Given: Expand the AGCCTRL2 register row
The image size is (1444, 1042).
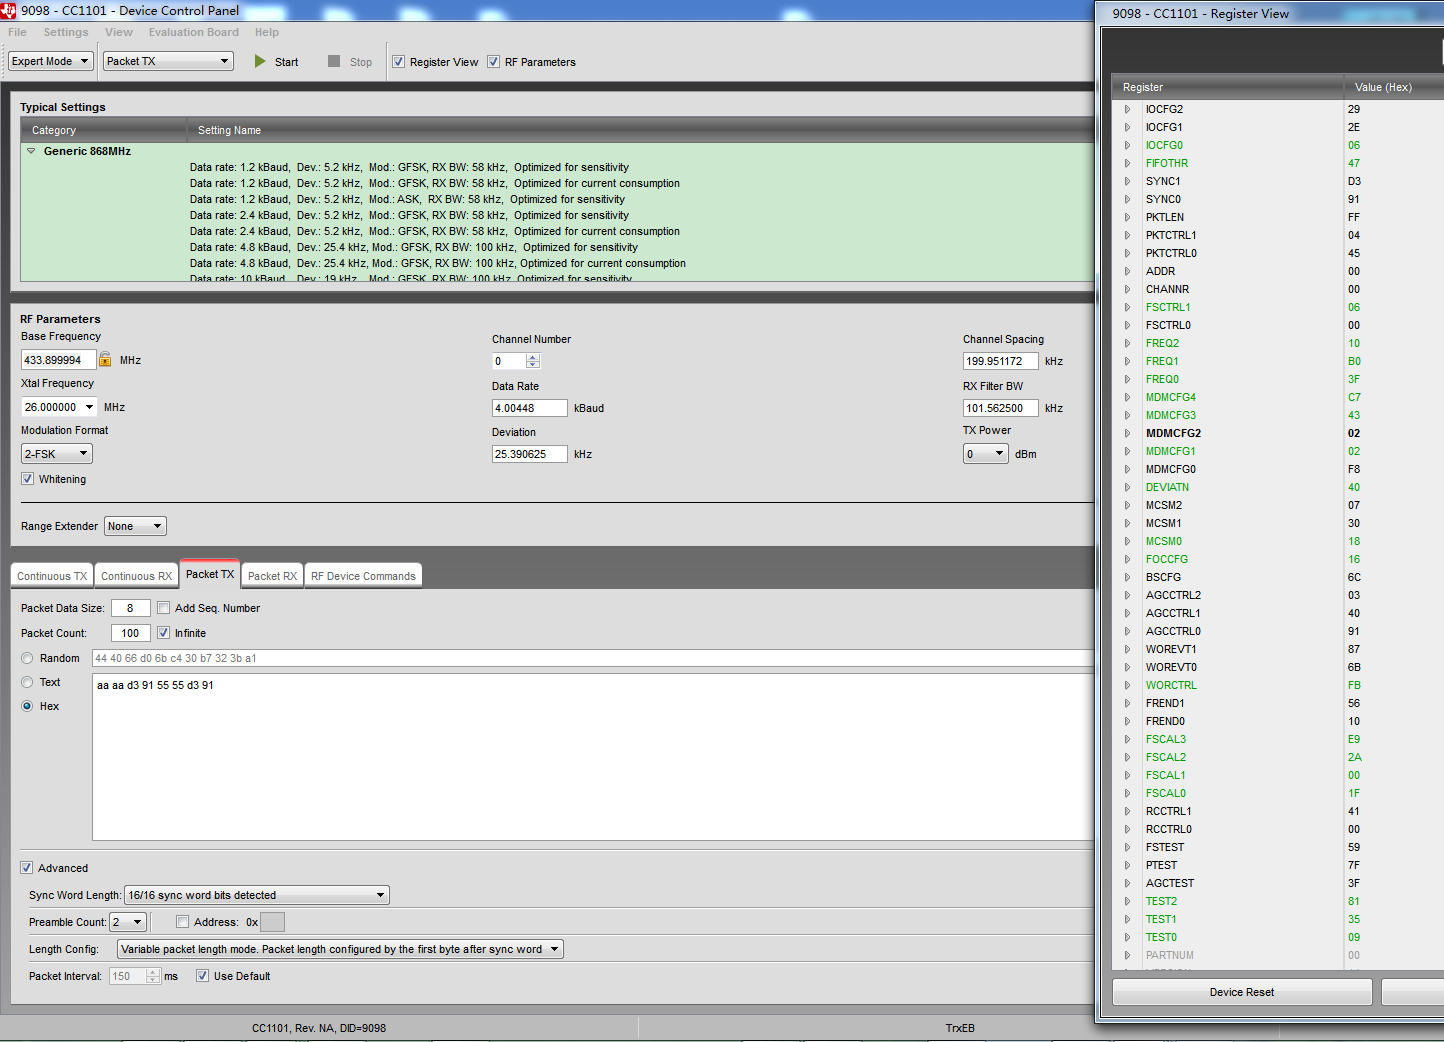Looking at the screenshot, I should click(1127, 595).
